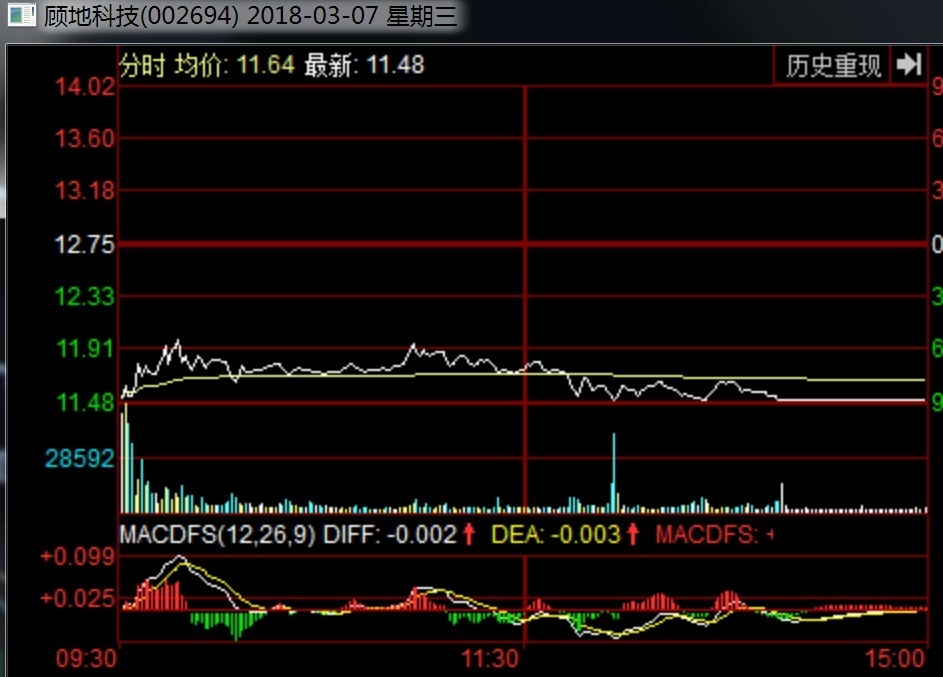943x677 pixels.
Task: Click the red up arrow after DIFF value
Action: click(468, 534)
